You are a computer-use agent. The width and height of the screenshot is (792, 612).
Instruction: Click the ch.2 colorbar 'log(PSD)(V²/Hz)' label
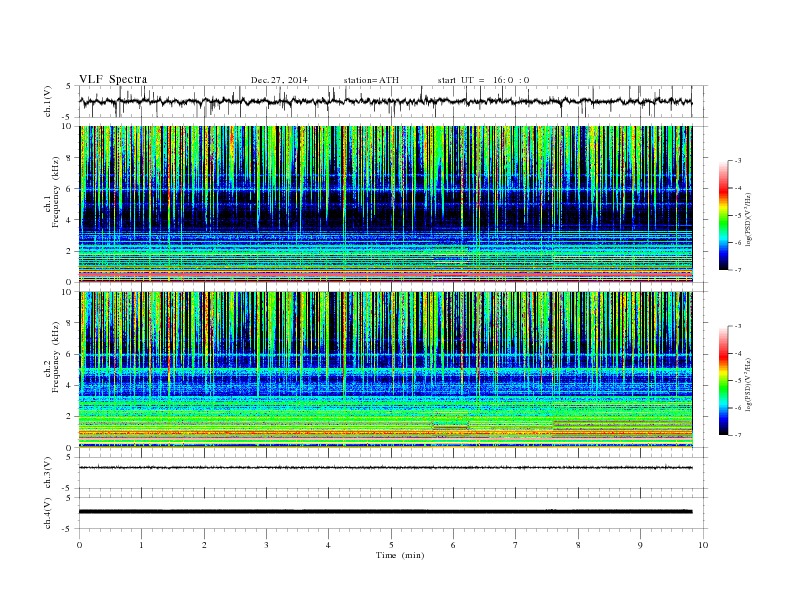748,384
